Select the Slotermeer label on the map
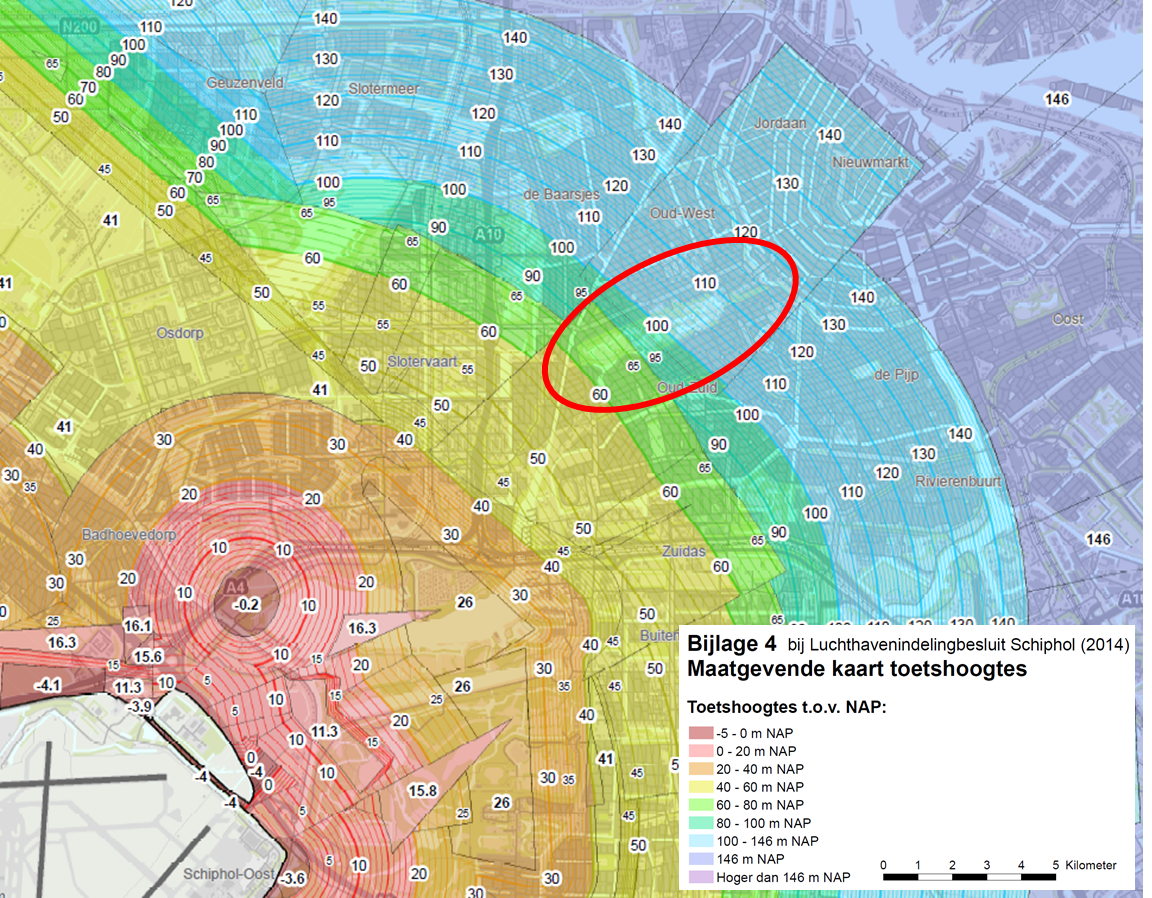This screenshot has width=1152, height=898. (384, 89)
